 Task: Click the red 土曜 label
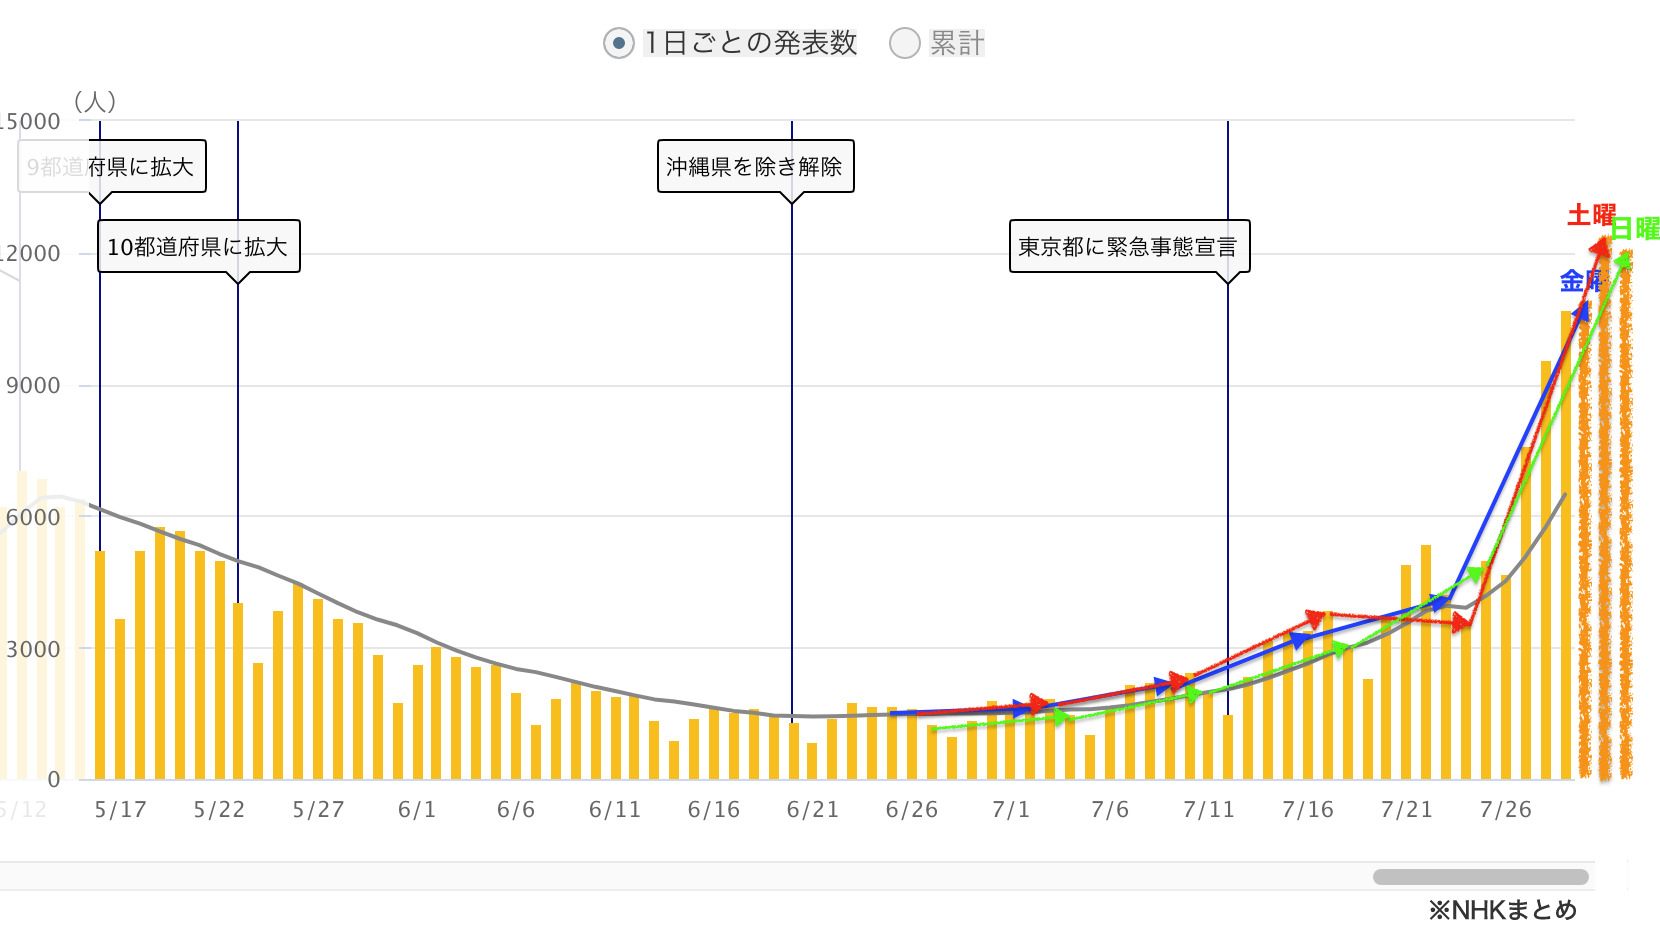[x=1590, y=215]
